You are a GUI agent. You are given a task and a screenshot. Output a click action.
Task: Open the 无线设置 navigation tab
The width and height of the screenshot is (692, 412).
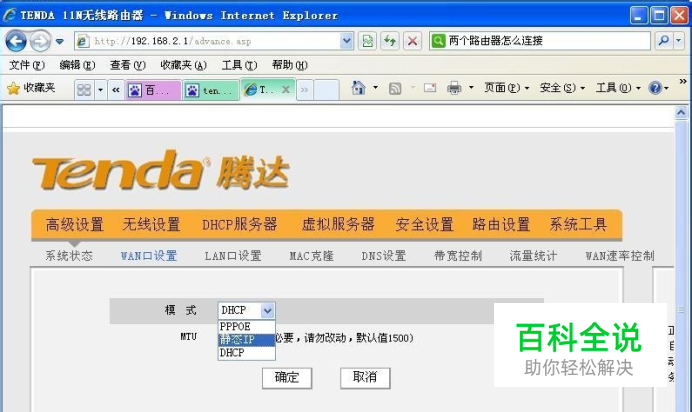point(151,225)
